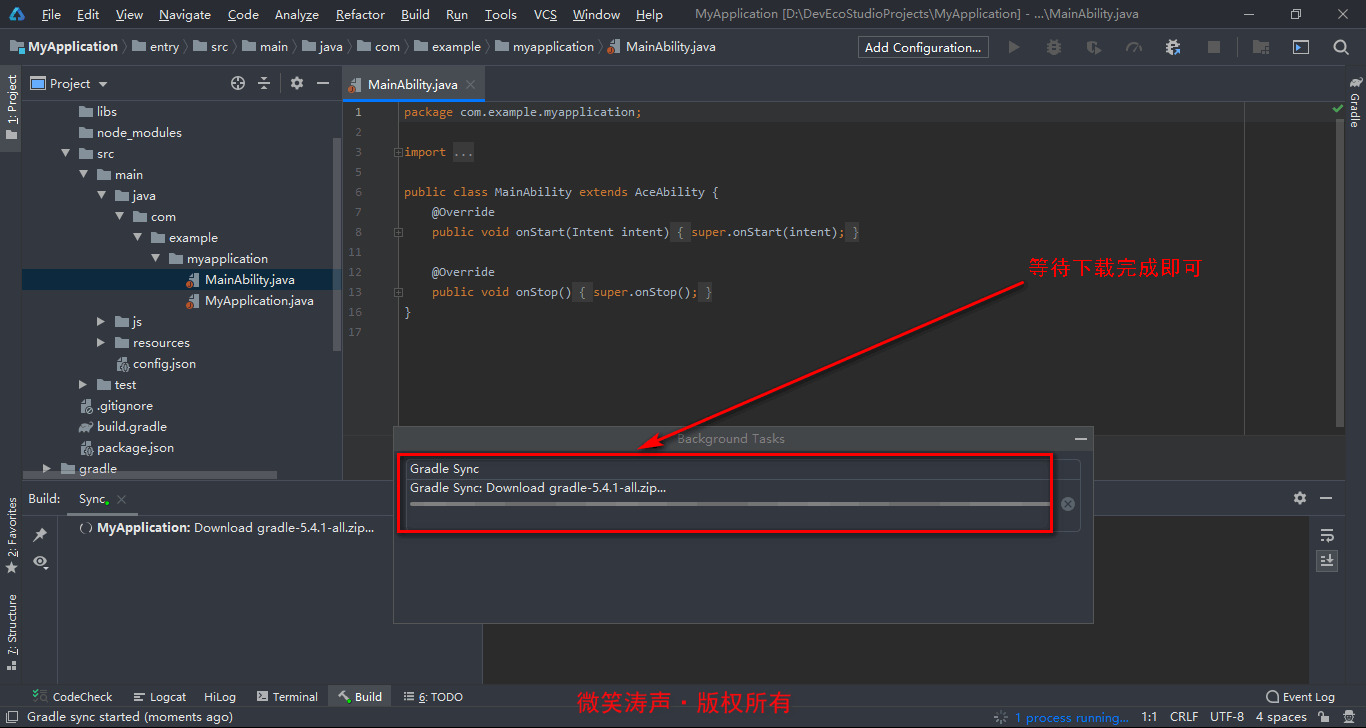
Task: Expand the js folder in project tree
Action: (x=102, y=322)
